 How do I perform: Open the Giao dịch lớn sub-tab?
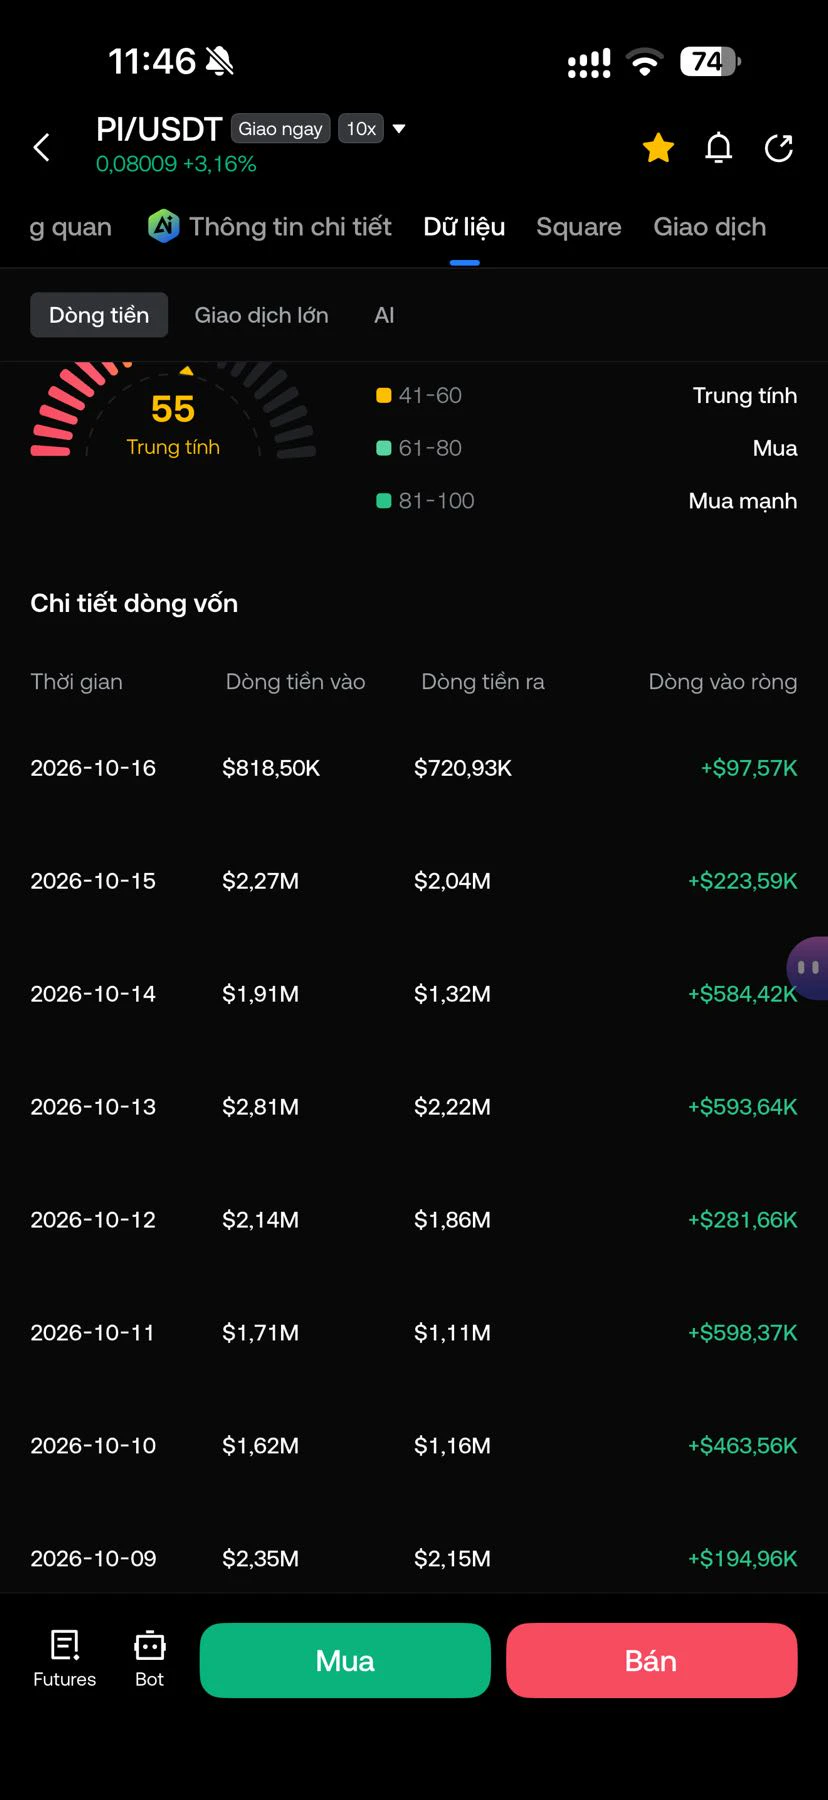pos(261,315)
